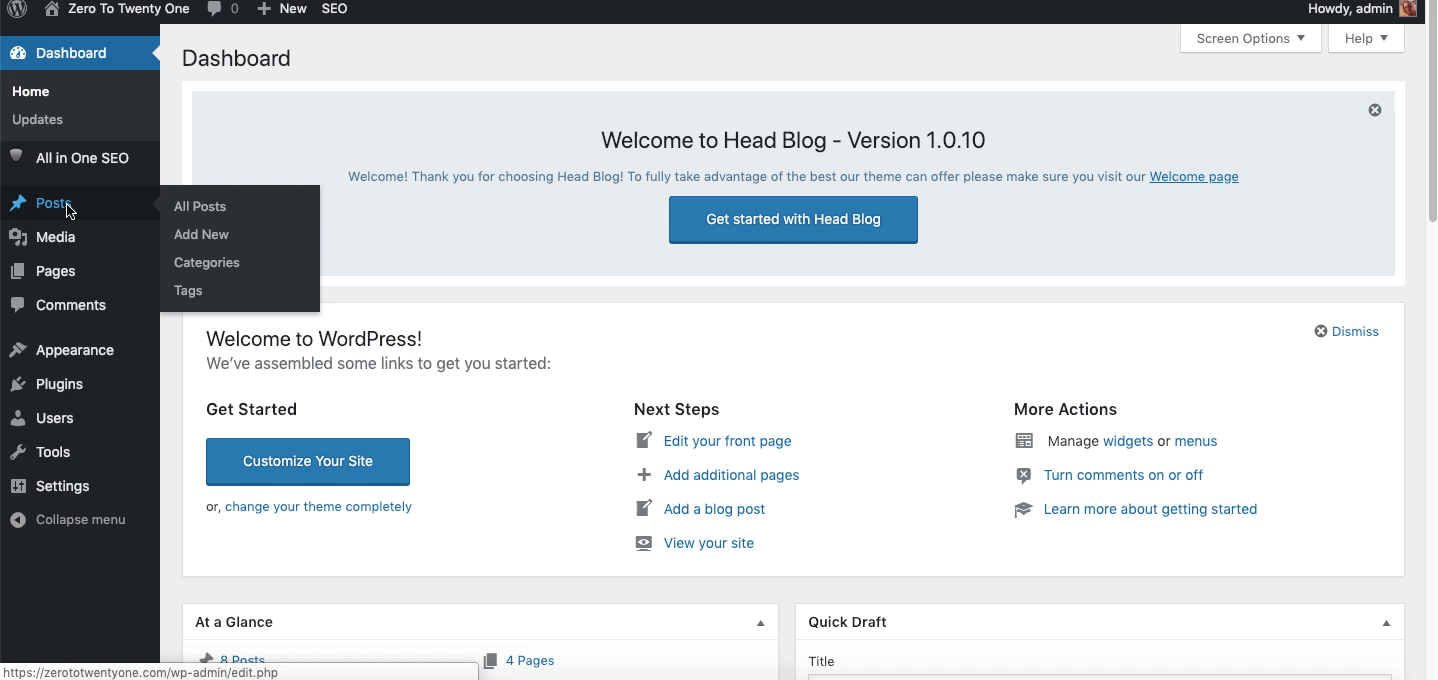The image size is (1438, 680).
Task: Click the admin avatar in top bar
Action: (x=1408, y=9)
